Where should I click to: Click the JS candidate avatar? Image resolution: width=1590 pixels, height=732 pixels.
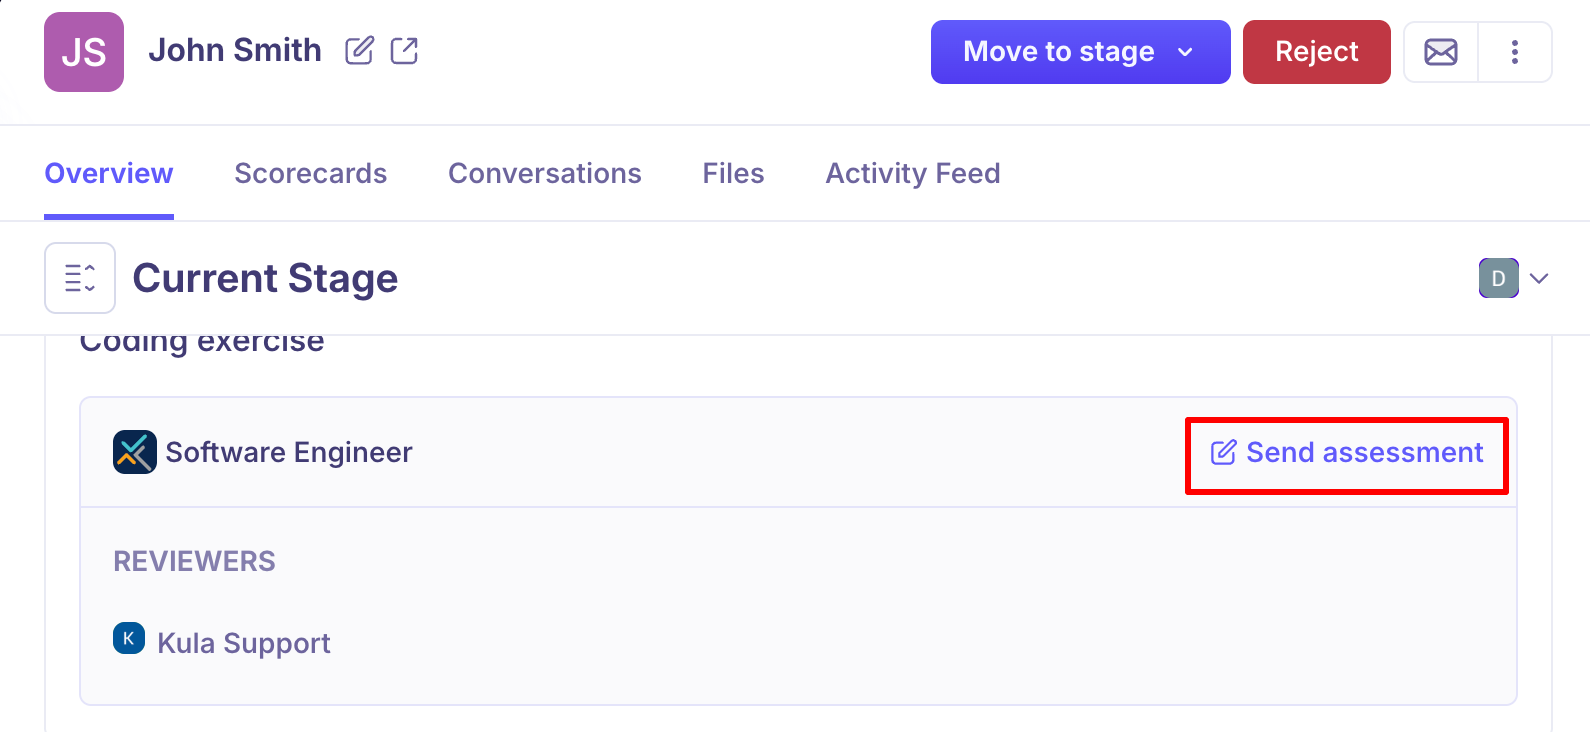tap(84, 52)
